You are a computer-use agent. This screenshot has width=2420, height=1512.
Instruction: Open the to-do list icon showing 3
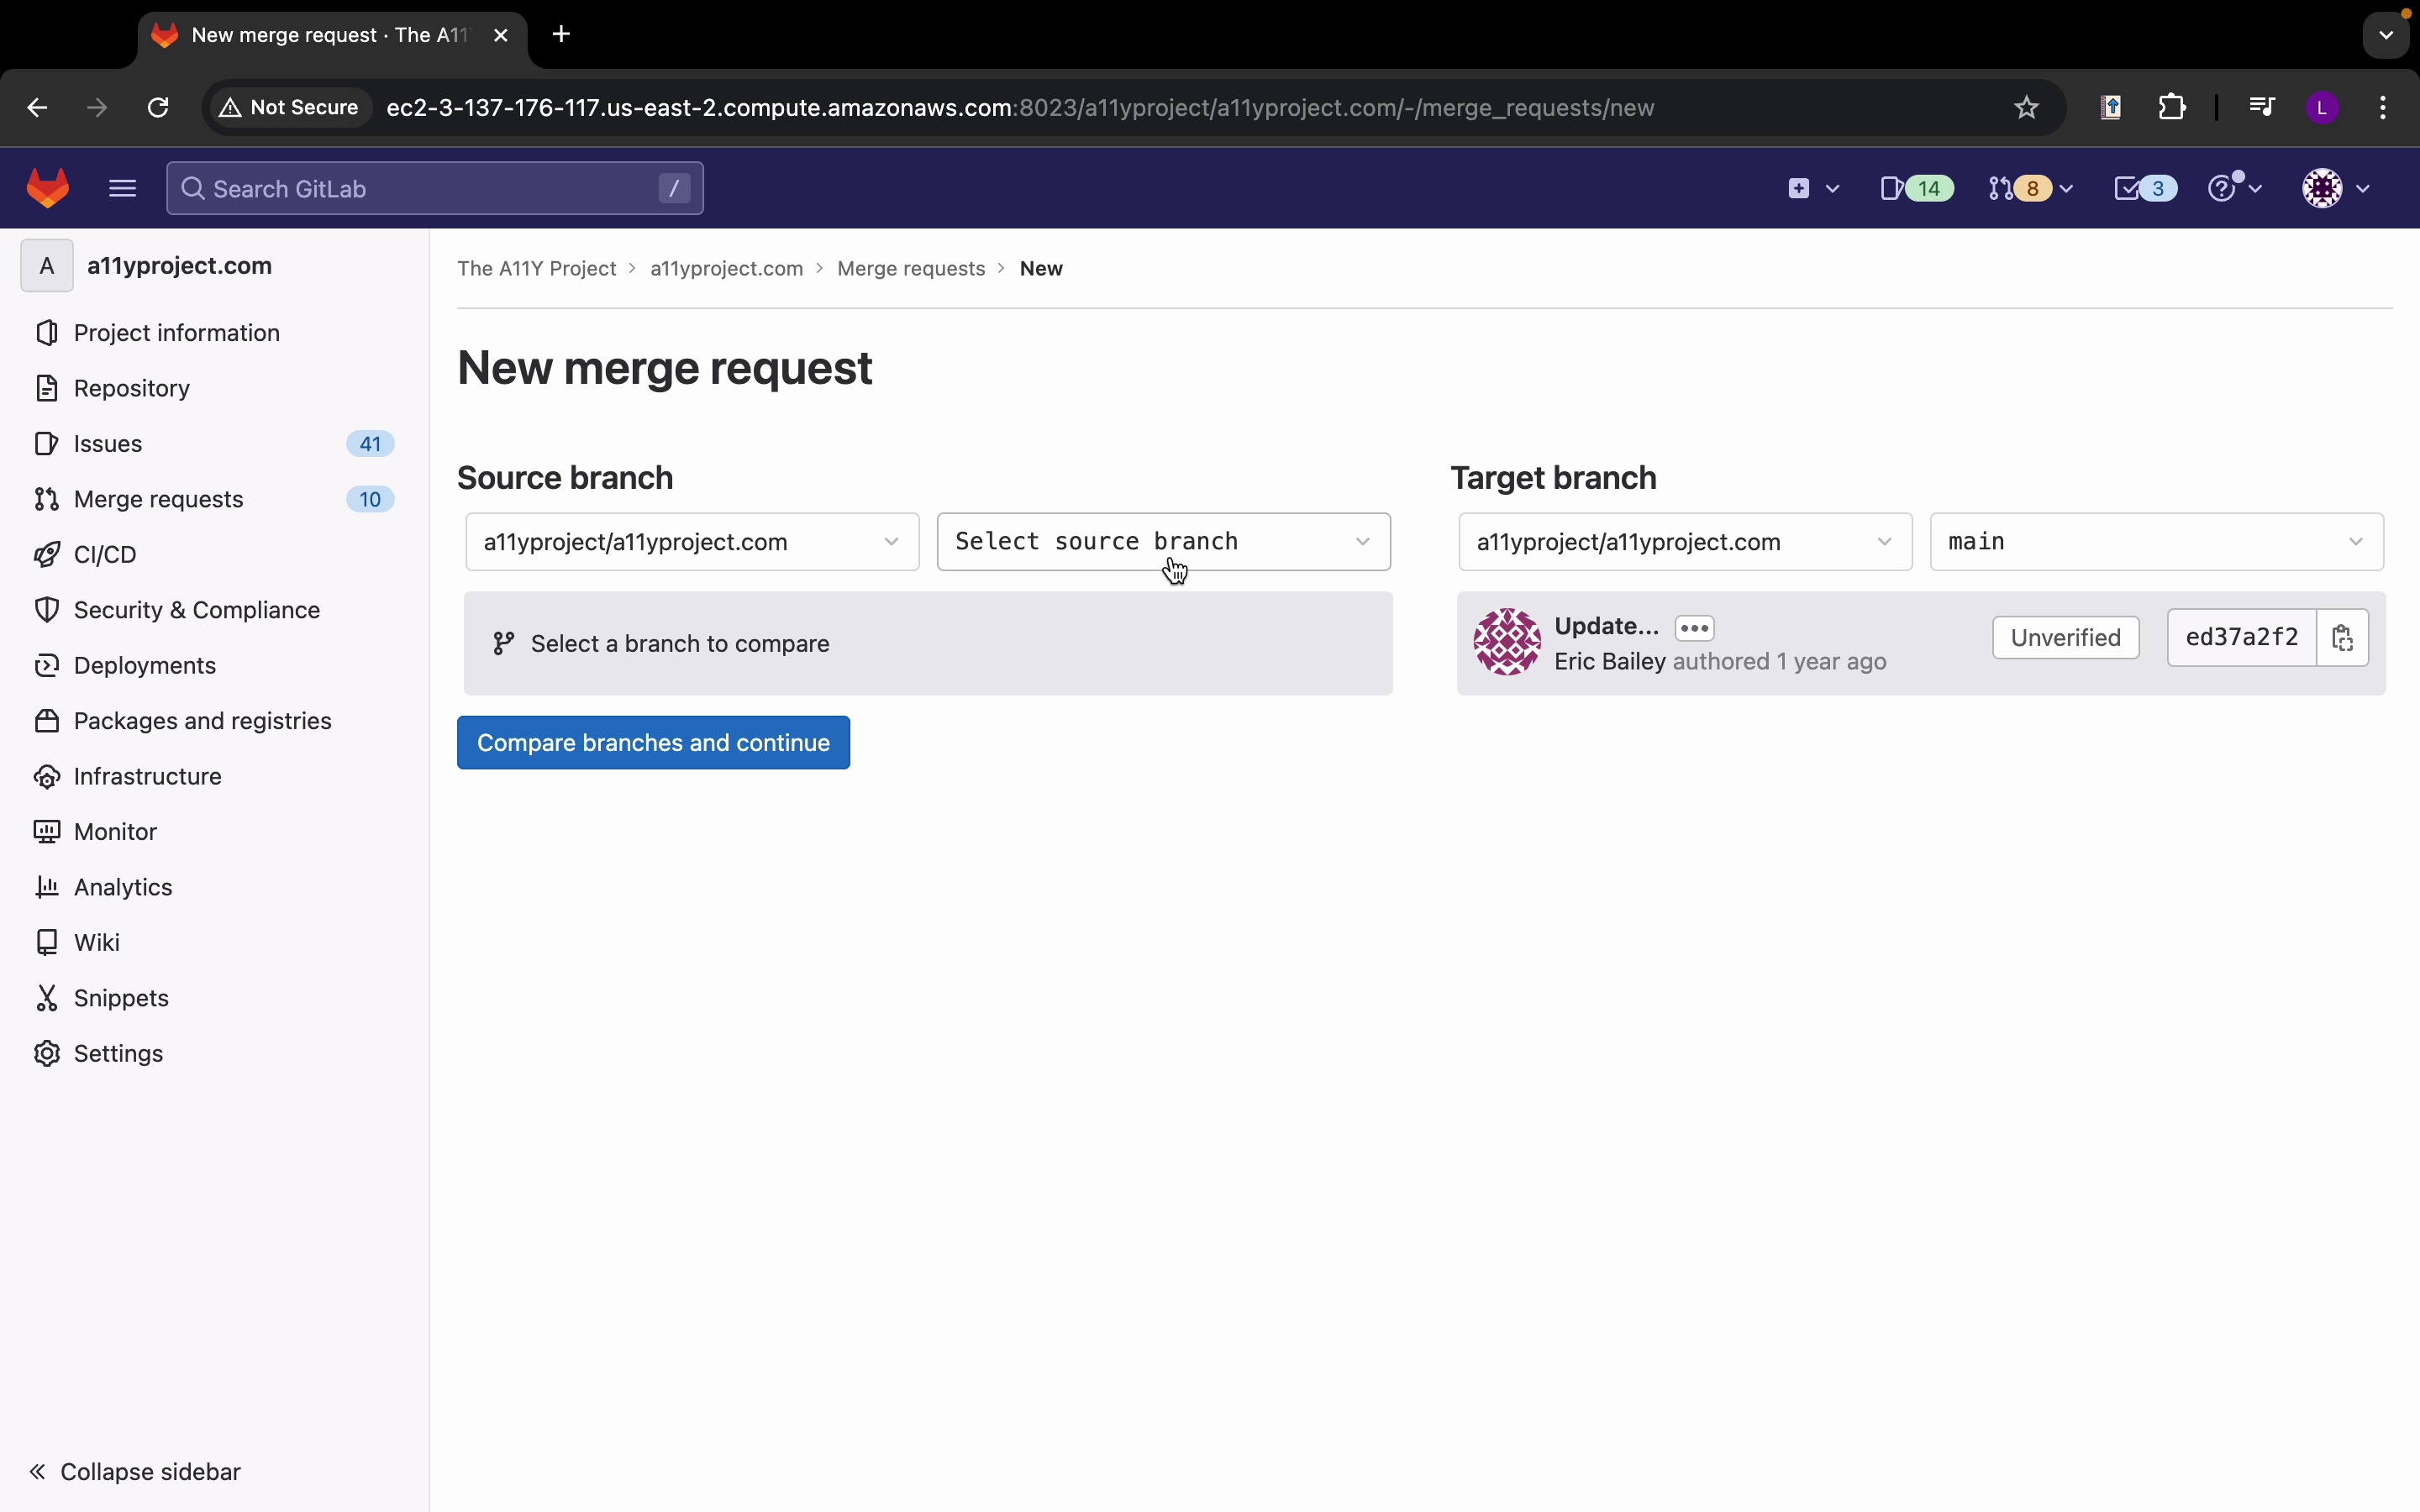coord(2144,188)
